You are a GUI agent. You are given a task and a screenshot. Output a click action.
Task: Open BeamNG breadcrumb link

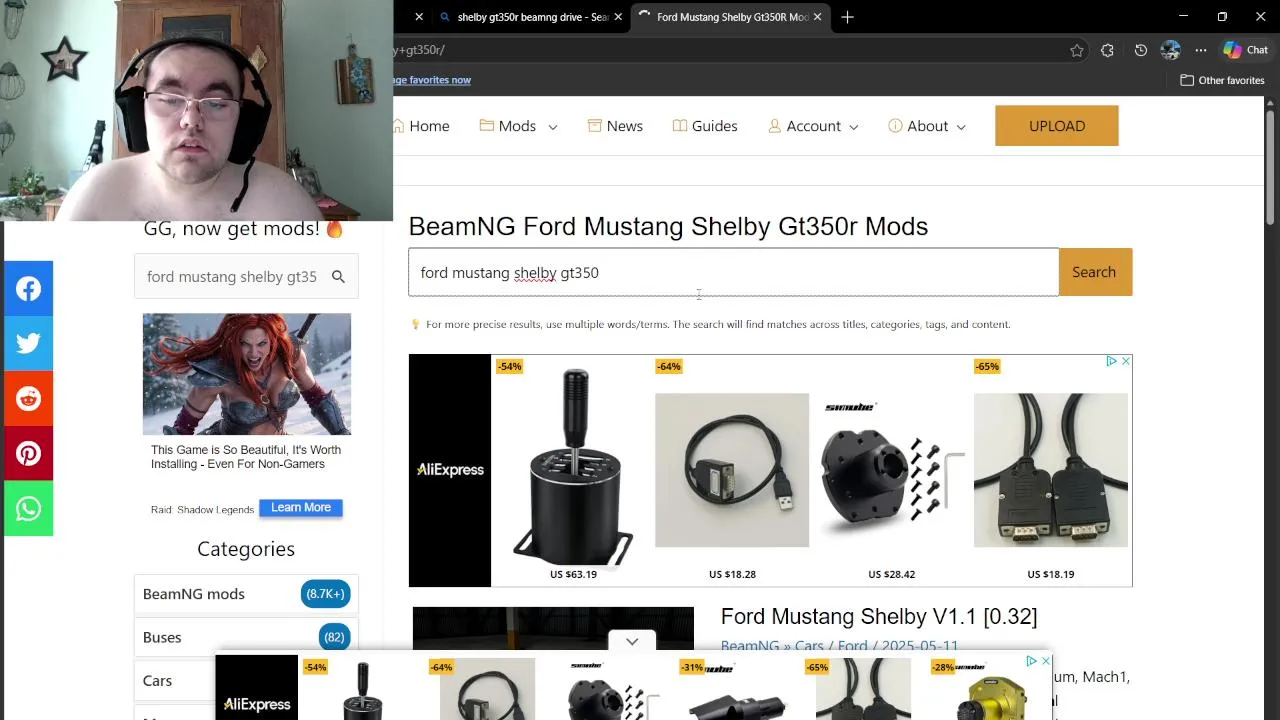tap(750, 646)
